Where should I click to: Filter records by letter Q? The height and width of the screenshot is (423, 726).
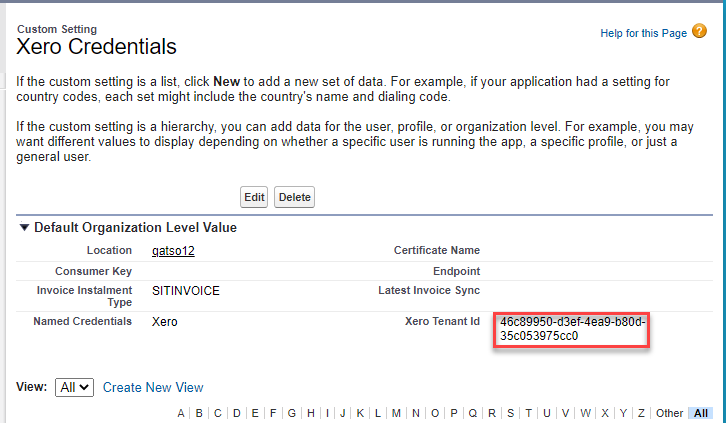473,413
